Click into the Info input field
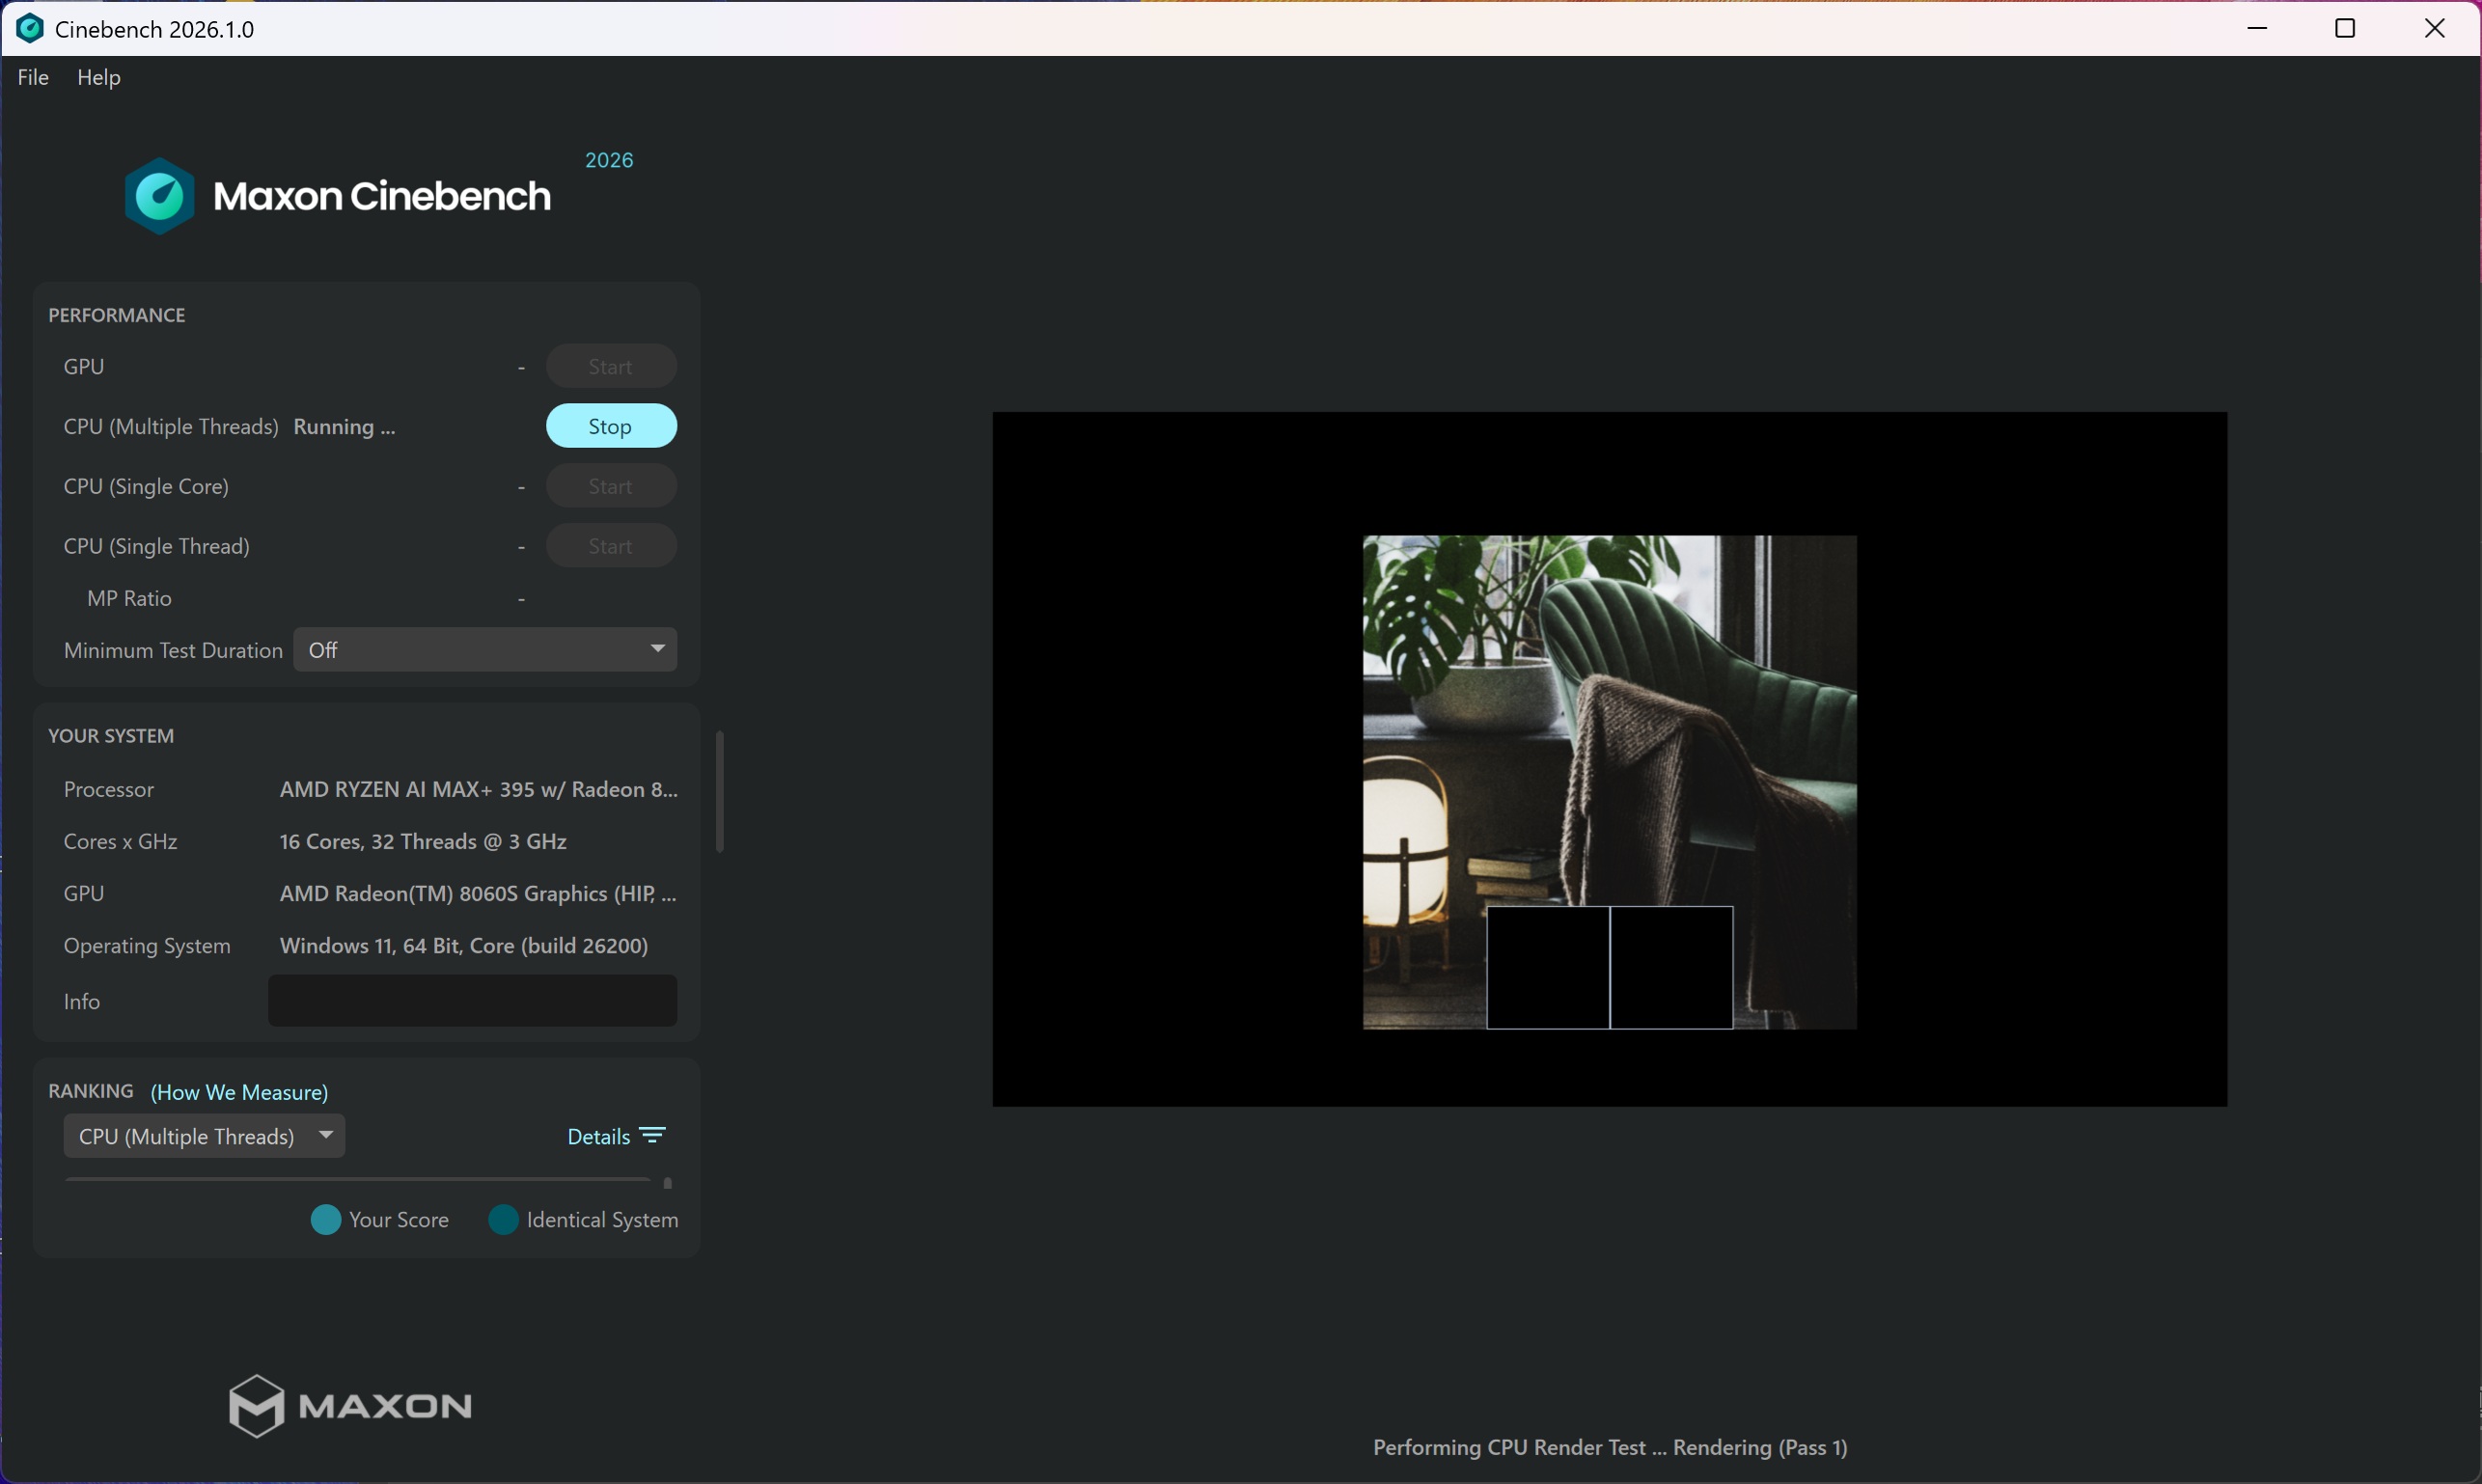 [472, 1001]
